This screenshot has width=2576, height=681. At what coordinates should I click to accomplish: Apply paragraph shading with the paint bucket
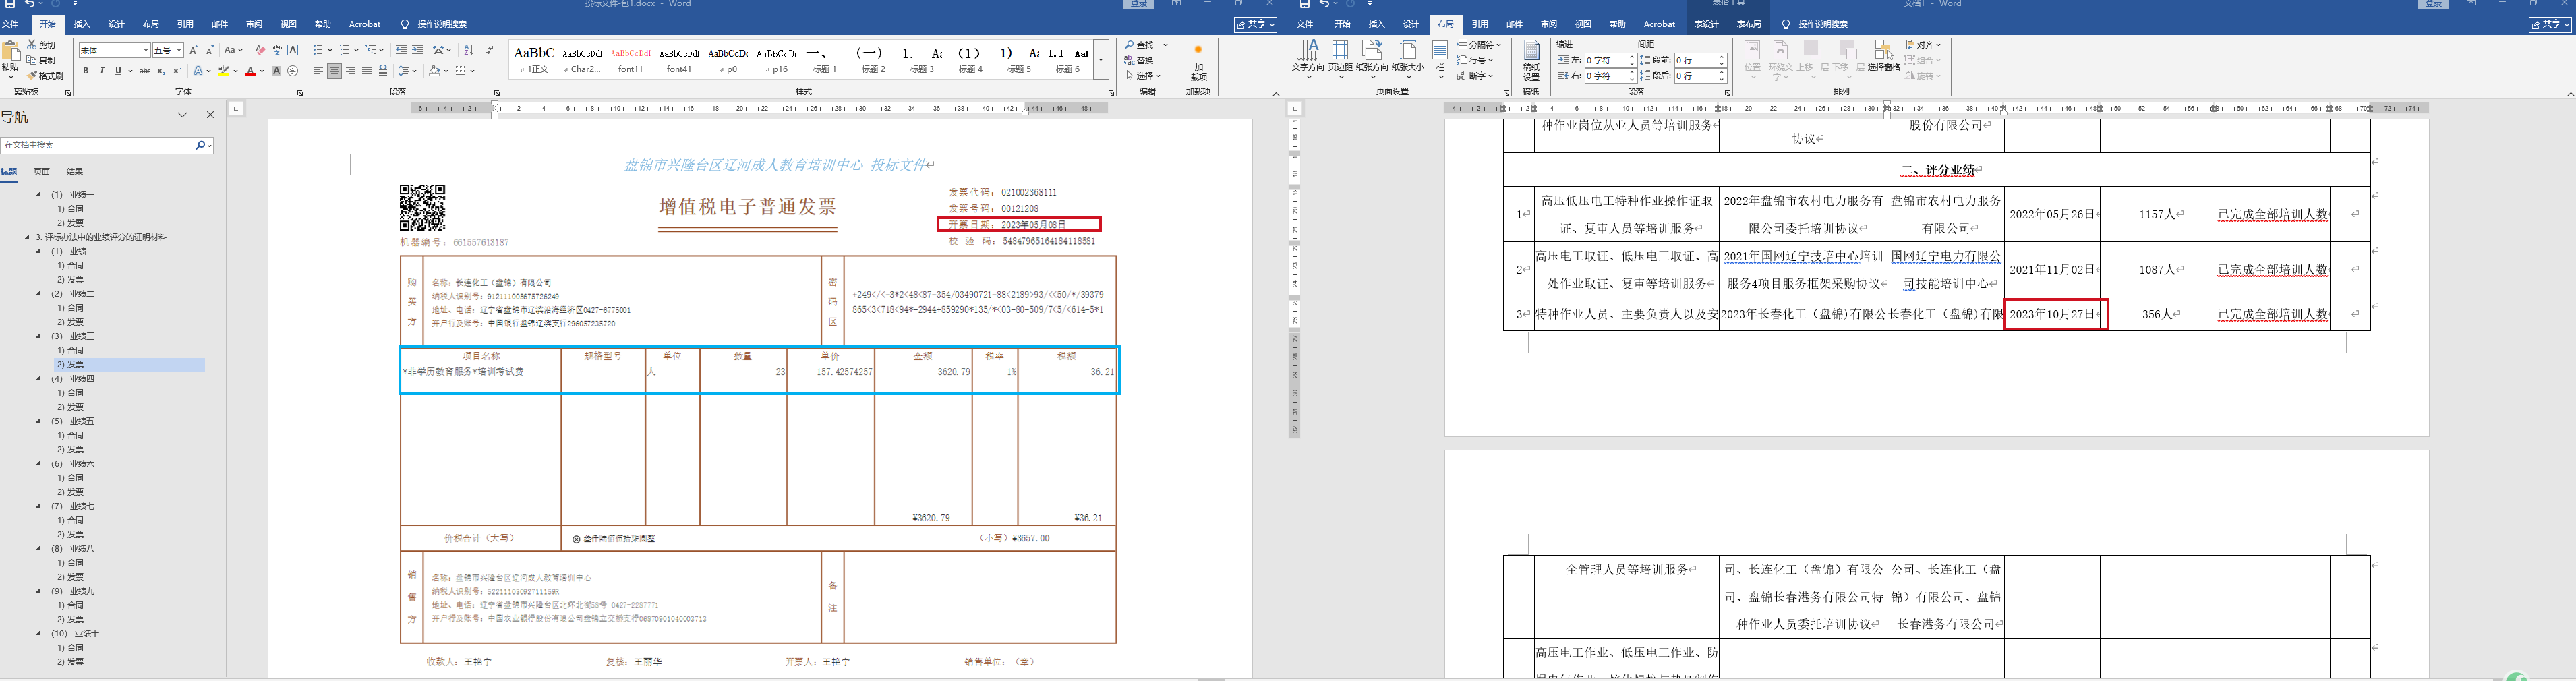[434, 71]
